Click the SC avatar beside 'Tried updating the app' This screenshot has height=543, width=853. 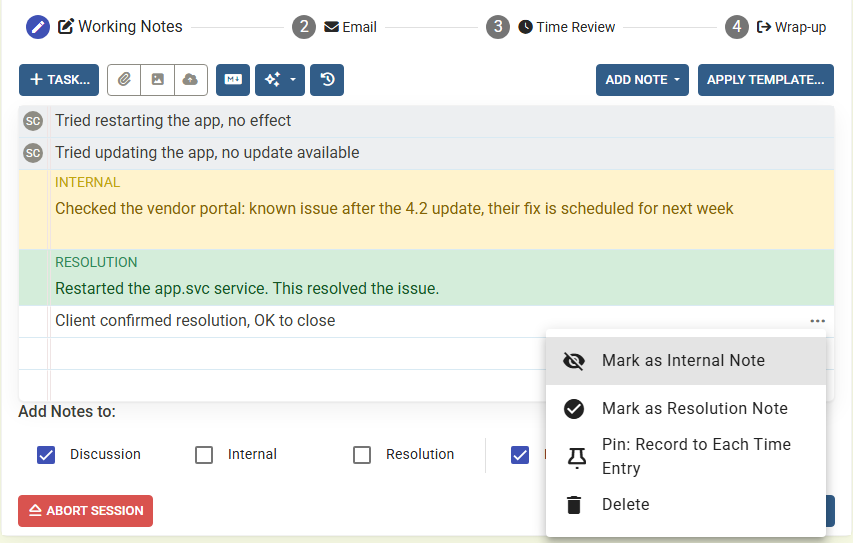[x=33, y=153]
